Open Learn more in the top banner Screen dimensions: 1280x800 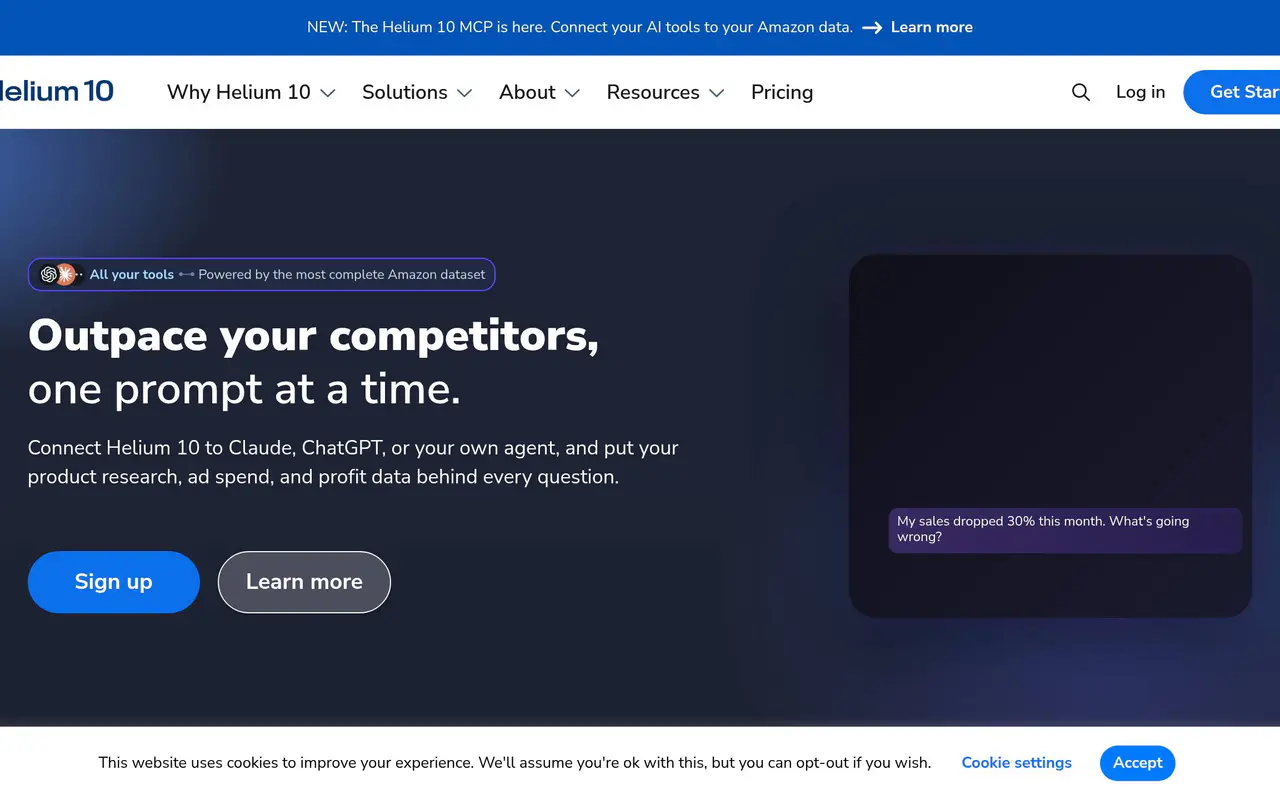coord(931,28)
